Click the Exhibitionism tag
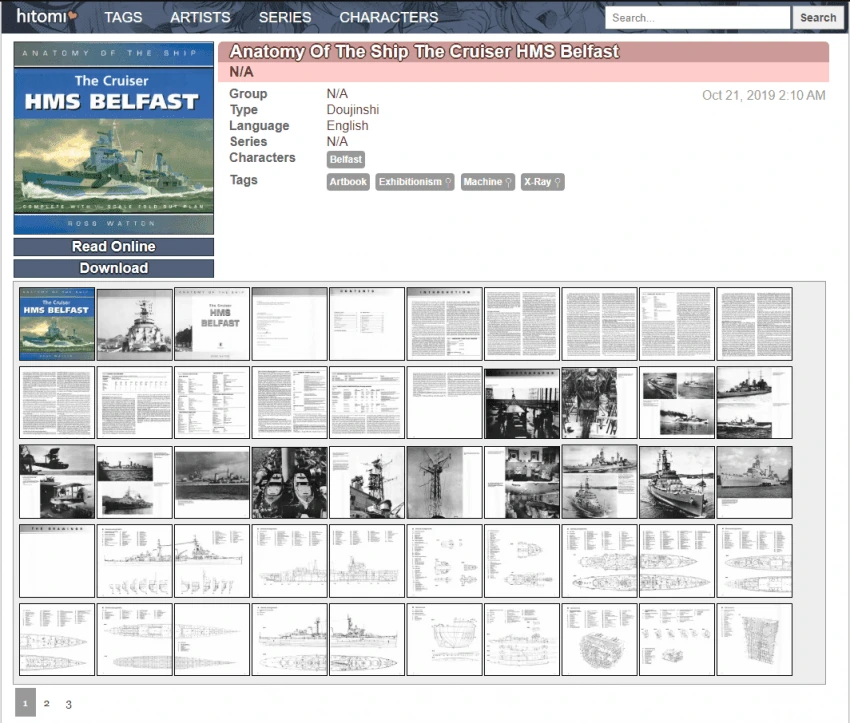This screenshot has width=850, height=723. click(x=415, y=182)
